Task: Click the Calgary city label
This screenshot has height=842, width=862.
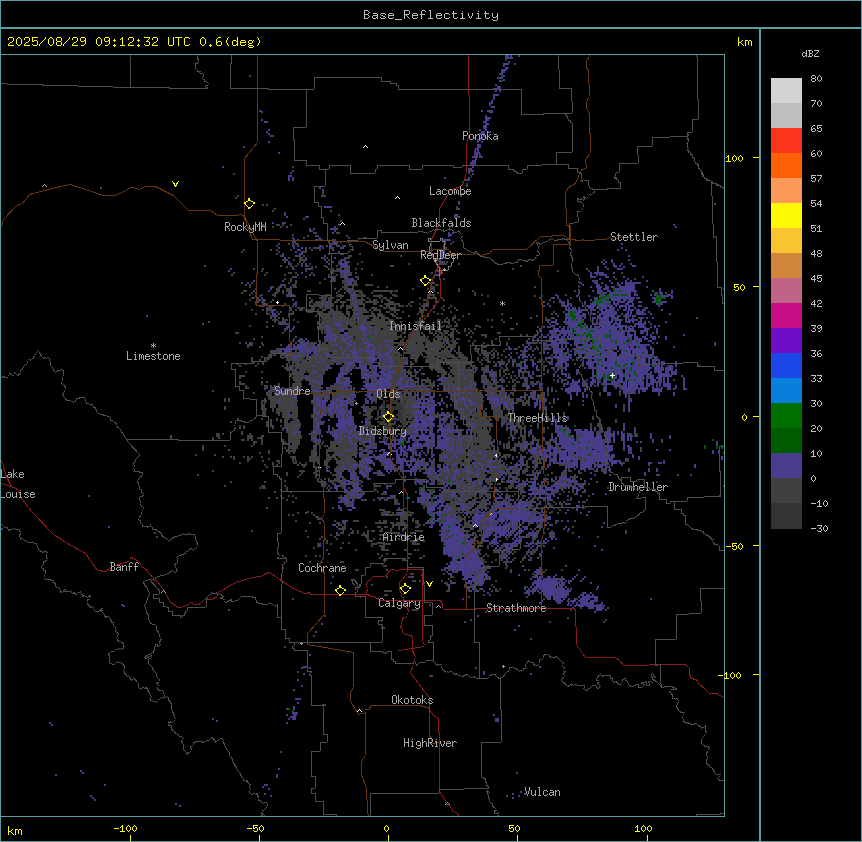Action: click(399, 603)
